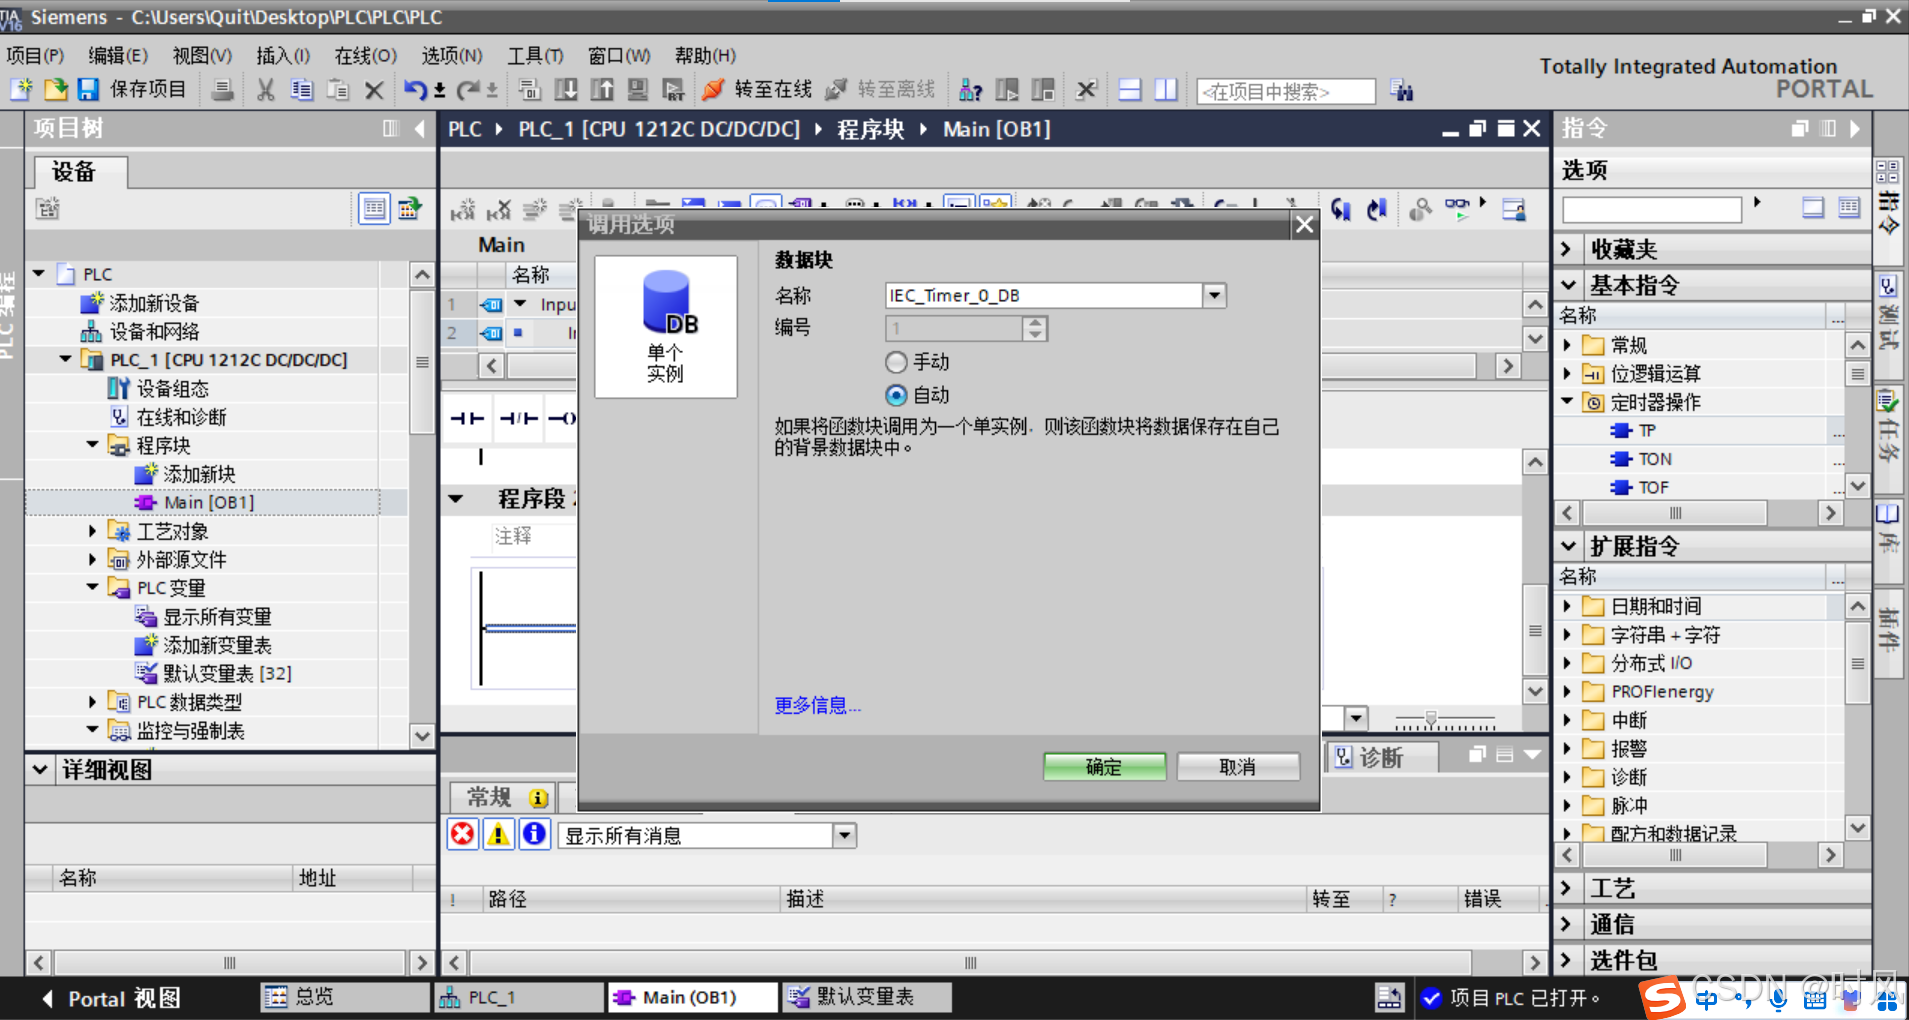Click the undo arrow icon
The height and width of the screenshot is (1020, 1909).
click(x=415, y=90)
